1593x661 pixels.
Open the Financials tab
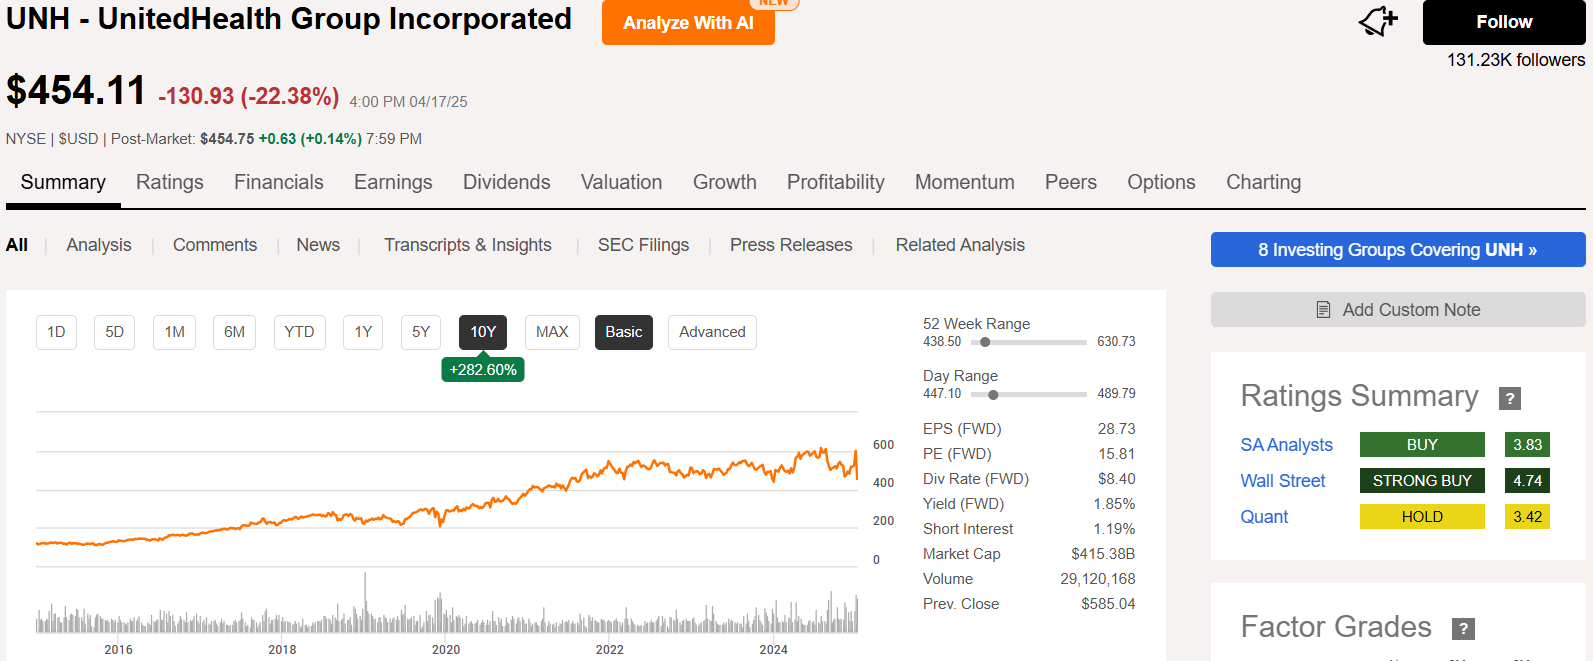[x=279, y=182]
